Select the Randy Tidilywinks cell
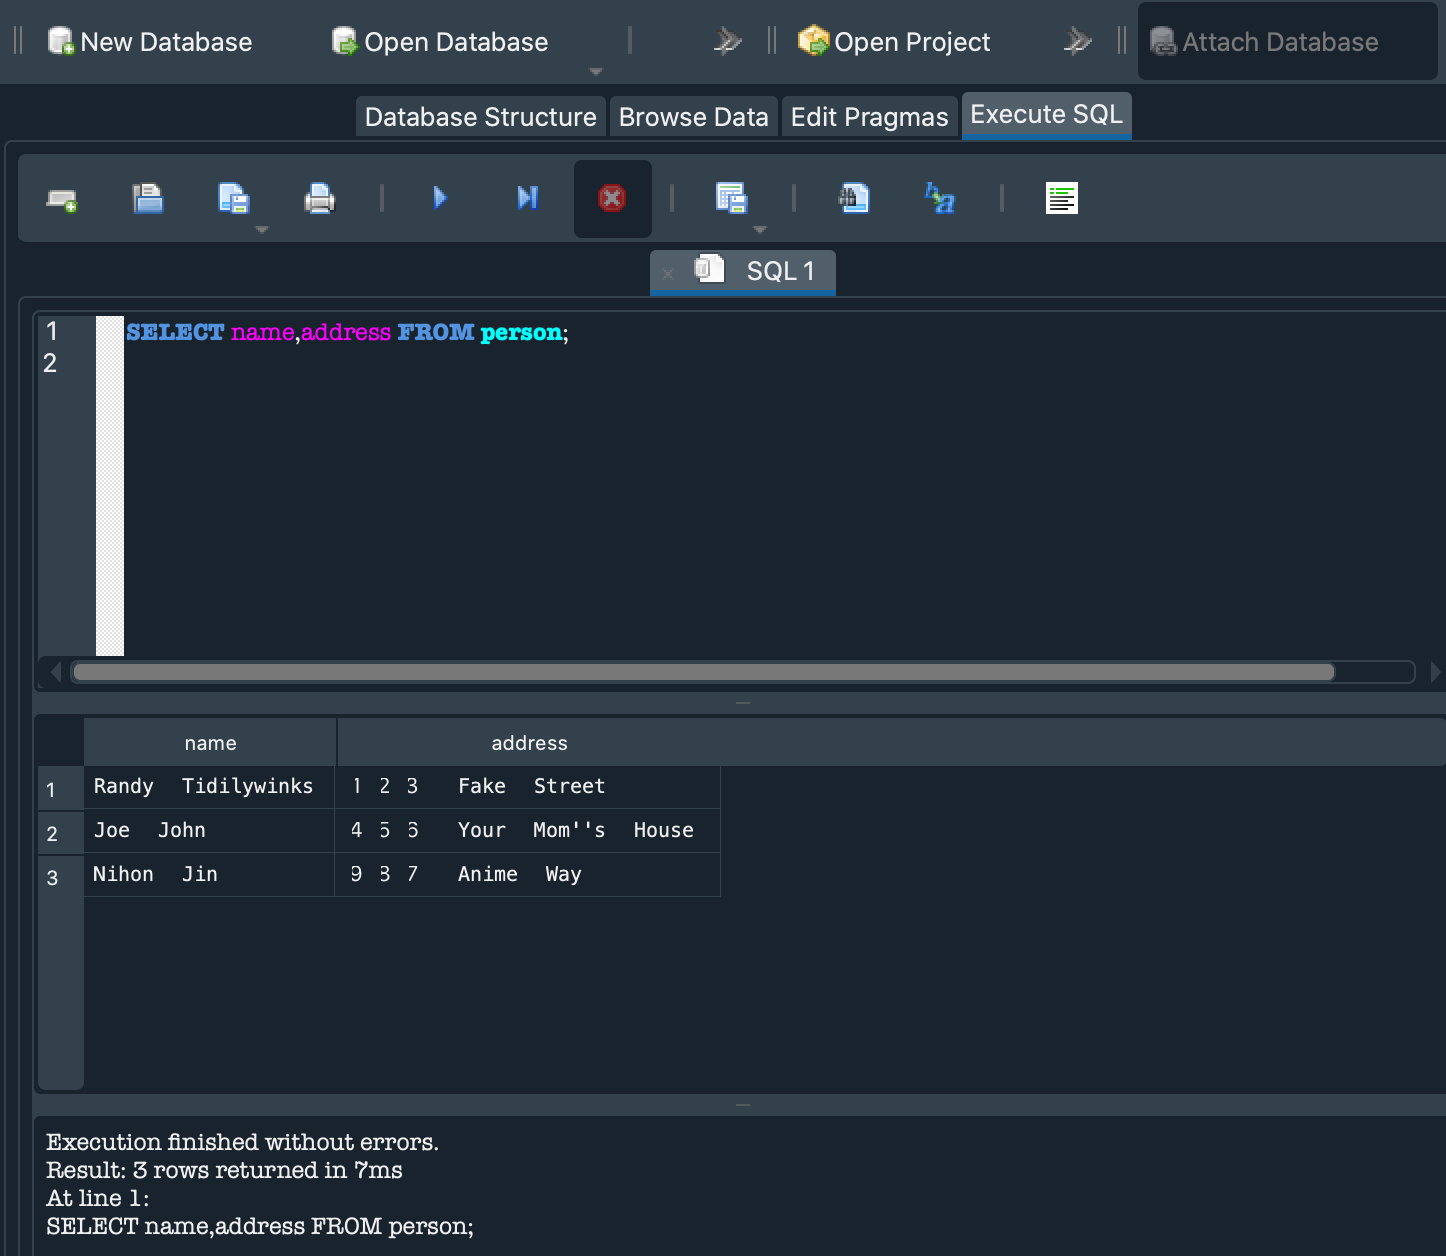Screen dimensions: 1446x1256 (209, 787)
